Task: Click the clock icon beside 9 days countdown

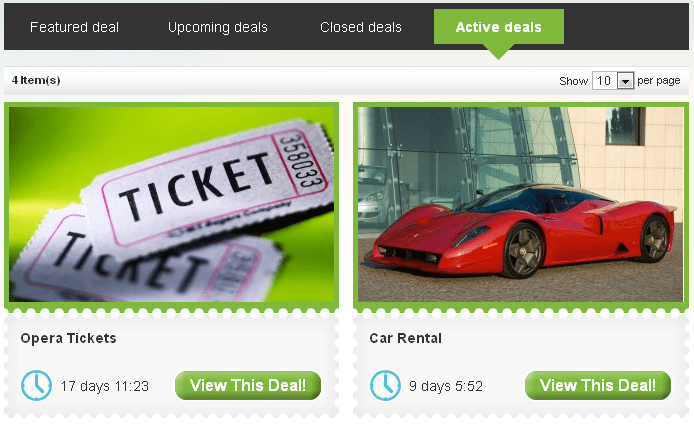Action: click(385, 385)
